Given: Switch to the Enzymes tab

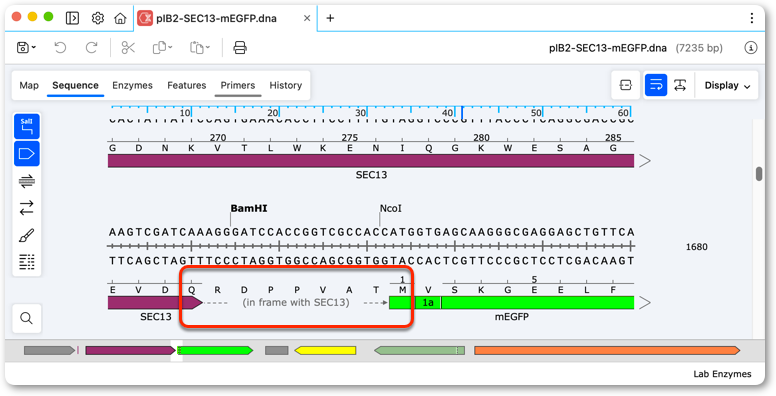Looking at the screenshot, I should 132,85.
